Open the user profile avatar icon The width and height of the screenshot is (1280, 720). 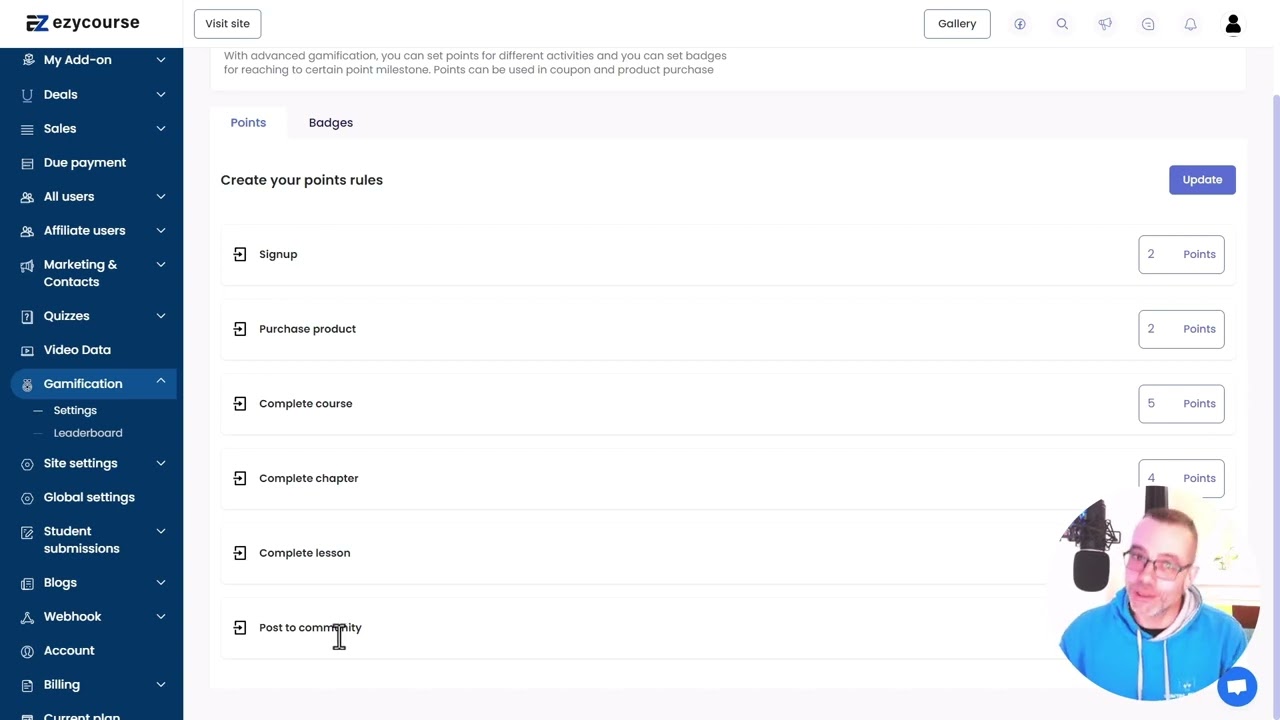click(x=1233, y=24)
